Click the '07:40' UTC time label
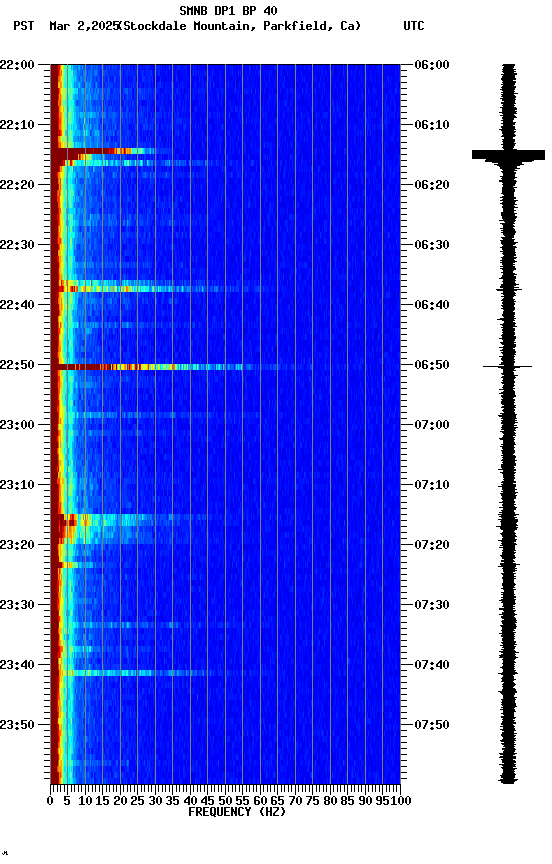Image resolution: width=552 pixels, height=864 pixels. click(x=432, y=666)
